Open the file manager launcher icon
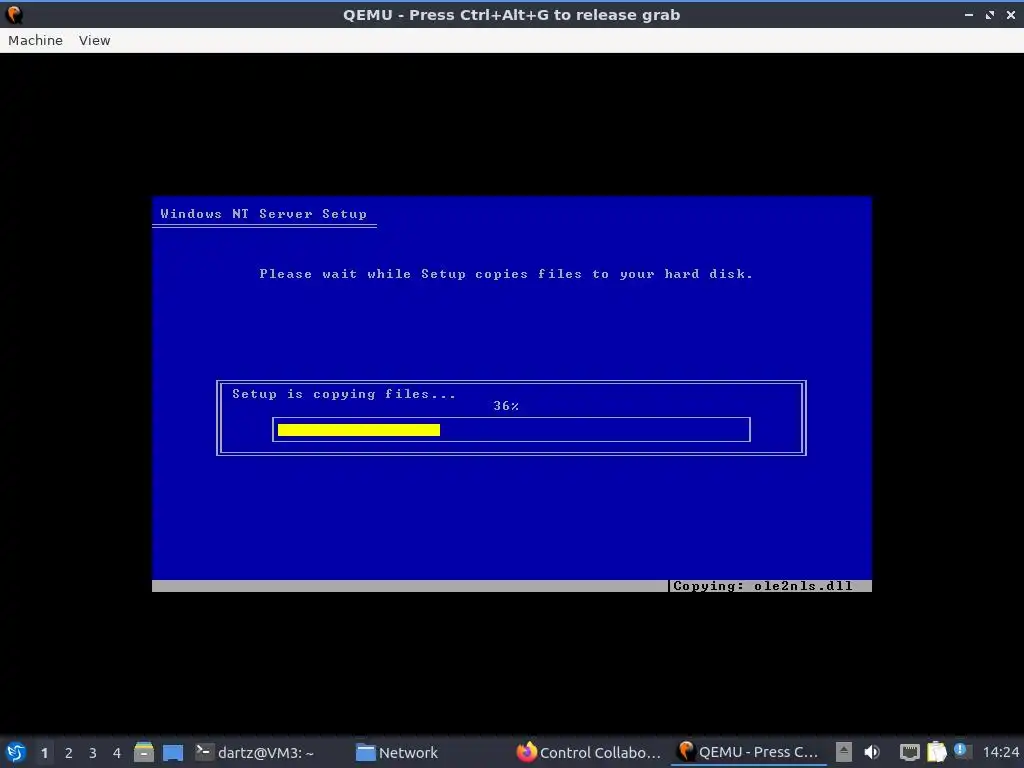 [144, 752]
